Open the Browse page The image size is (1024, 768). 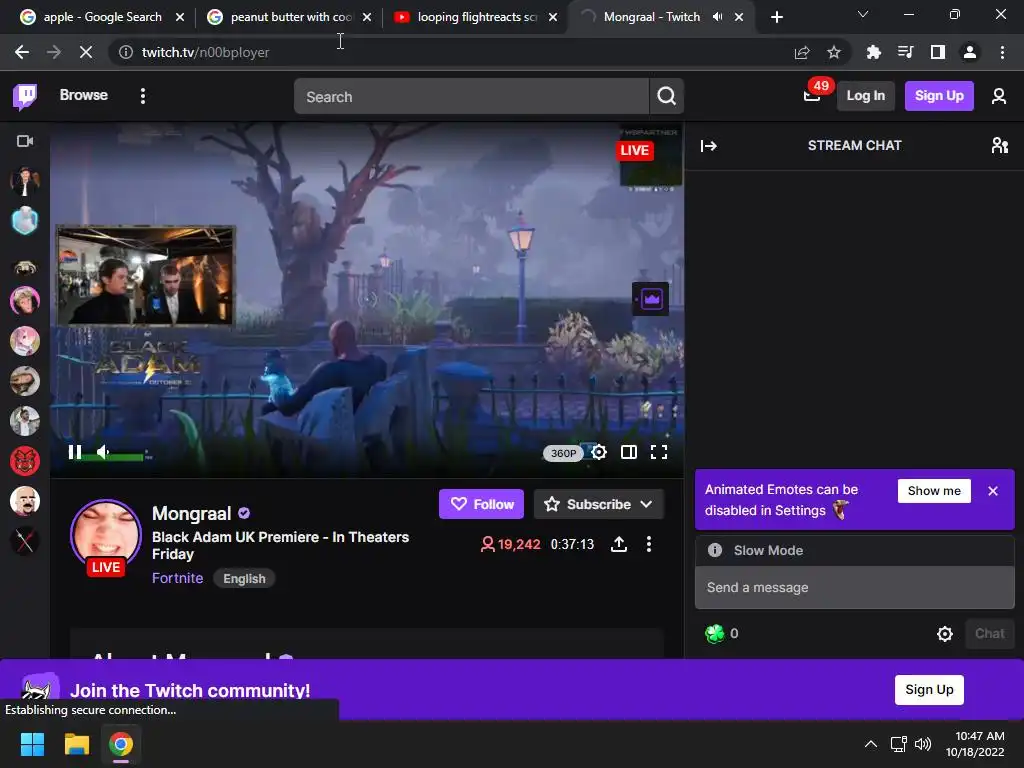pos(84,95)
